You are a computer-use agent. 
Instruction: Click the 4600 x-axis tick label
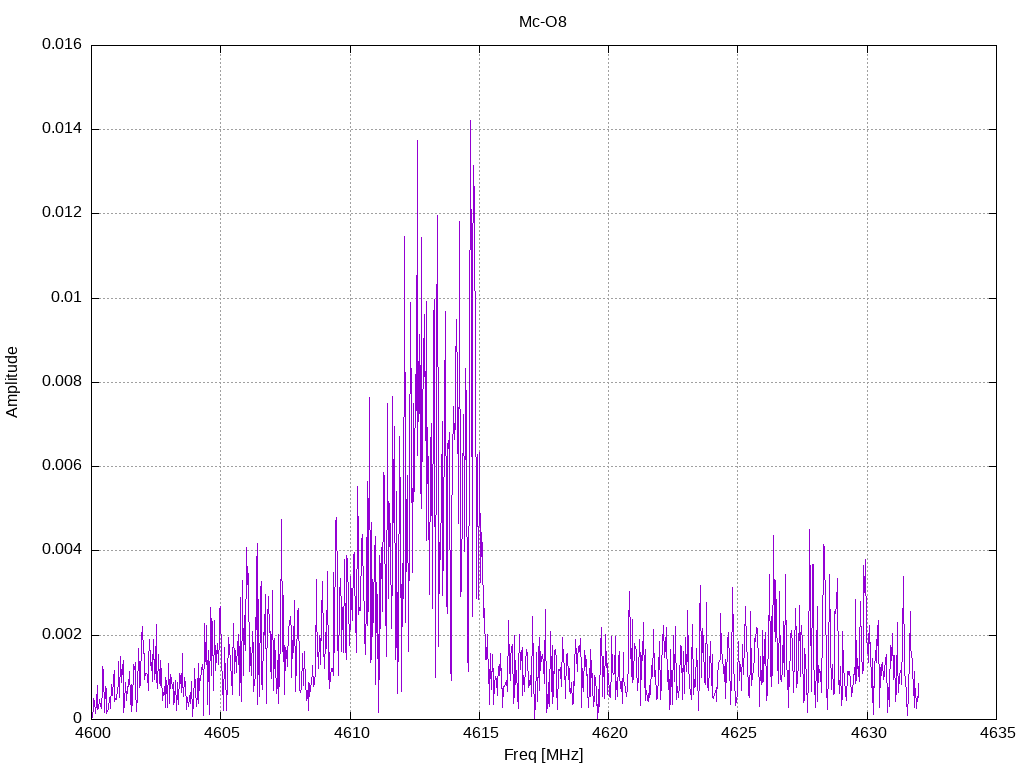pyautogui.click(x=91, y=734)
